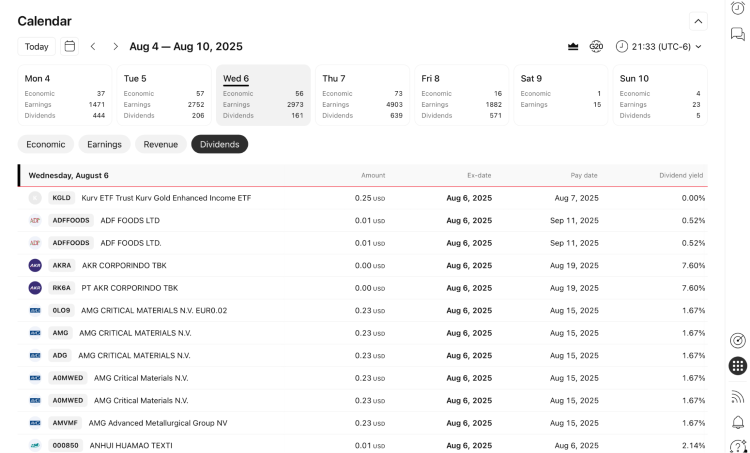Go to the next week arrow
Image resolution: width=750 pixels, height=453 pixels.
[x=116, y=46]
